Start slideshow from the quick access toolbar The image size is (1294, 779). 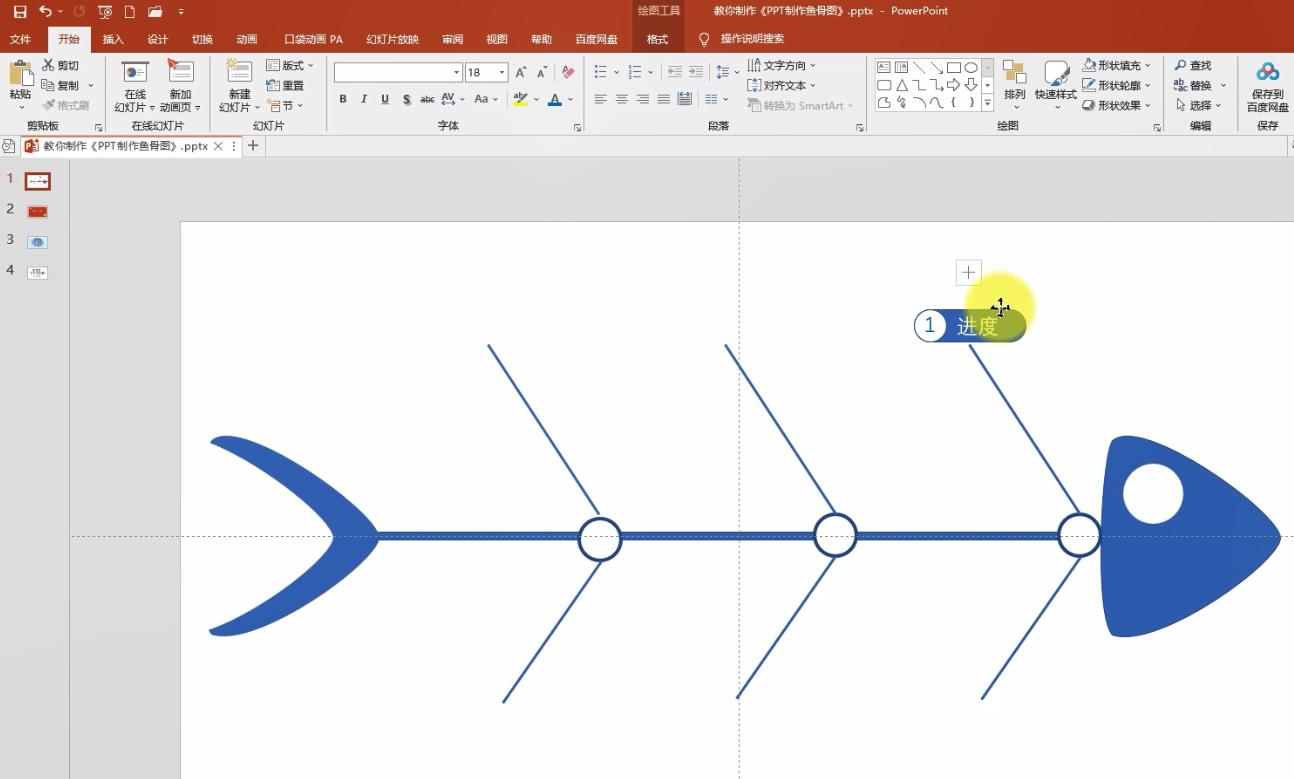tap(105, 12)
